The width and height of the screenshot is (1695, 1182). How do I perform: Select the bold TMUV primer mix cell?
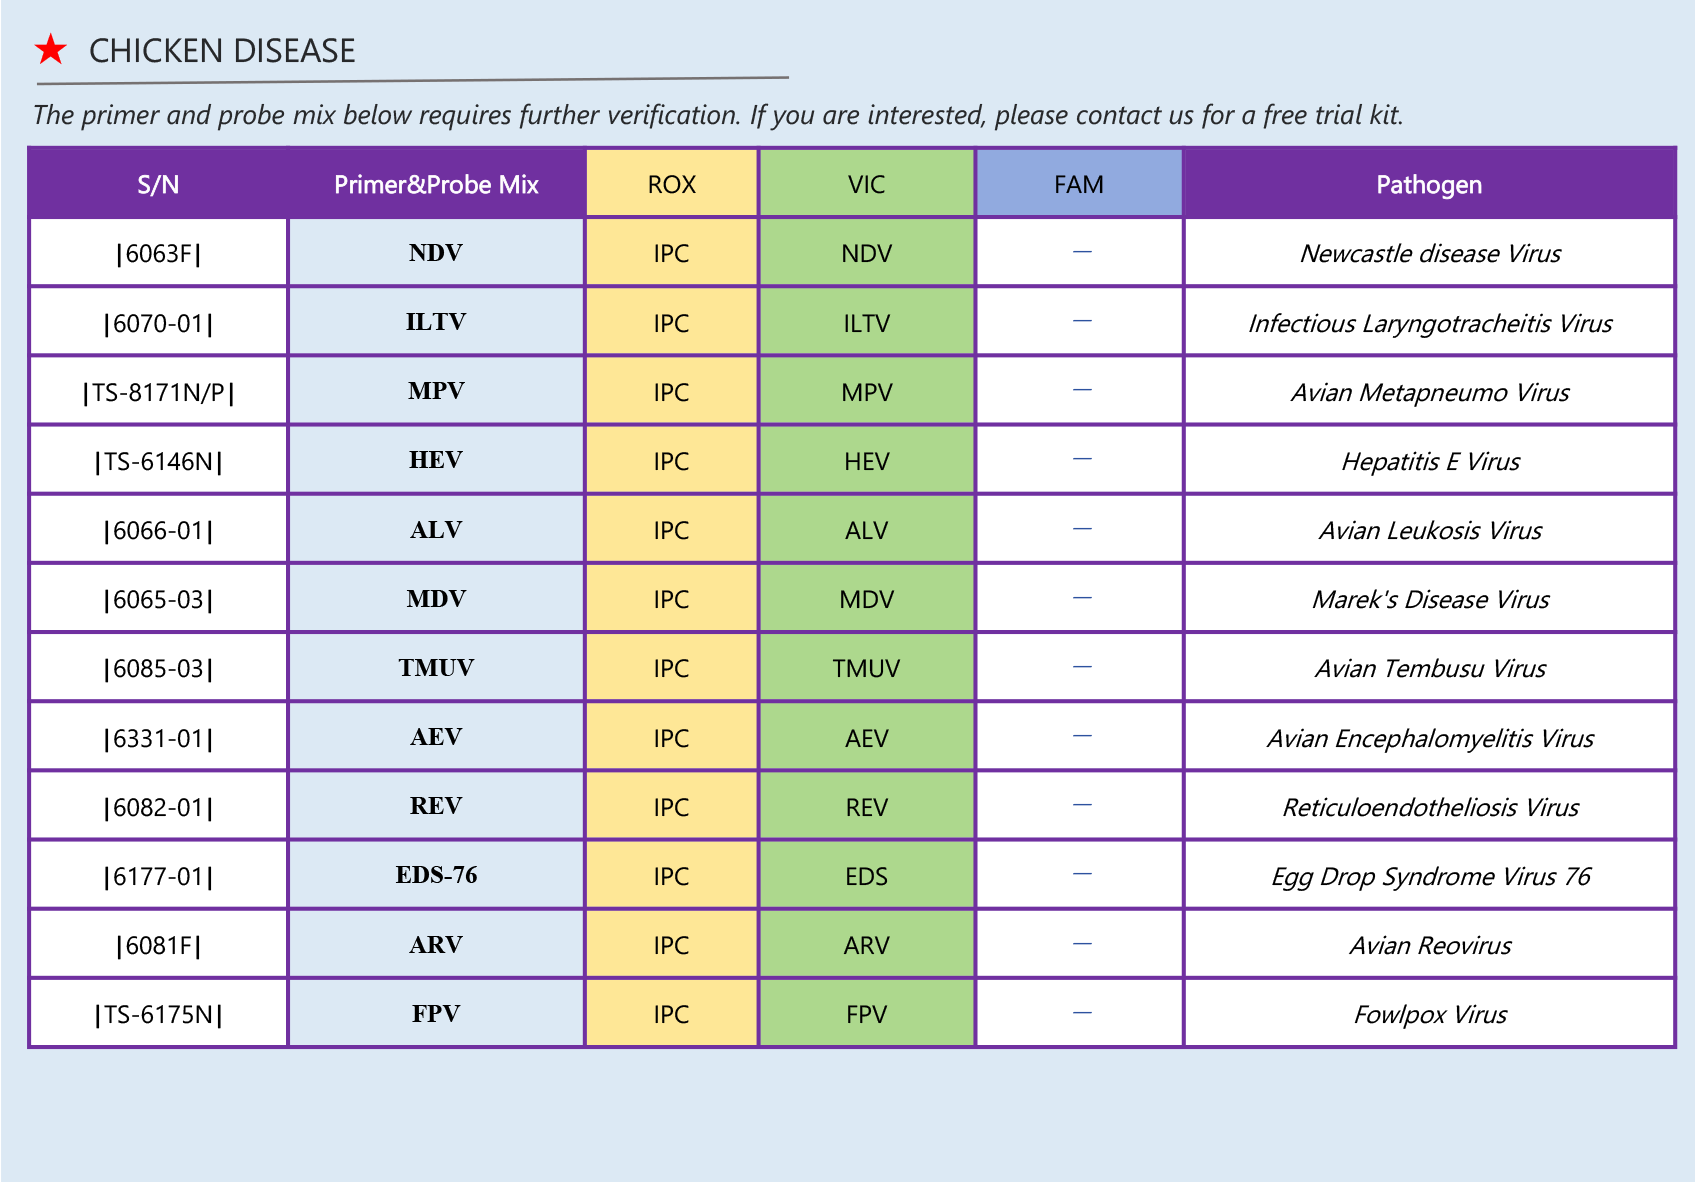click(436, 668)
